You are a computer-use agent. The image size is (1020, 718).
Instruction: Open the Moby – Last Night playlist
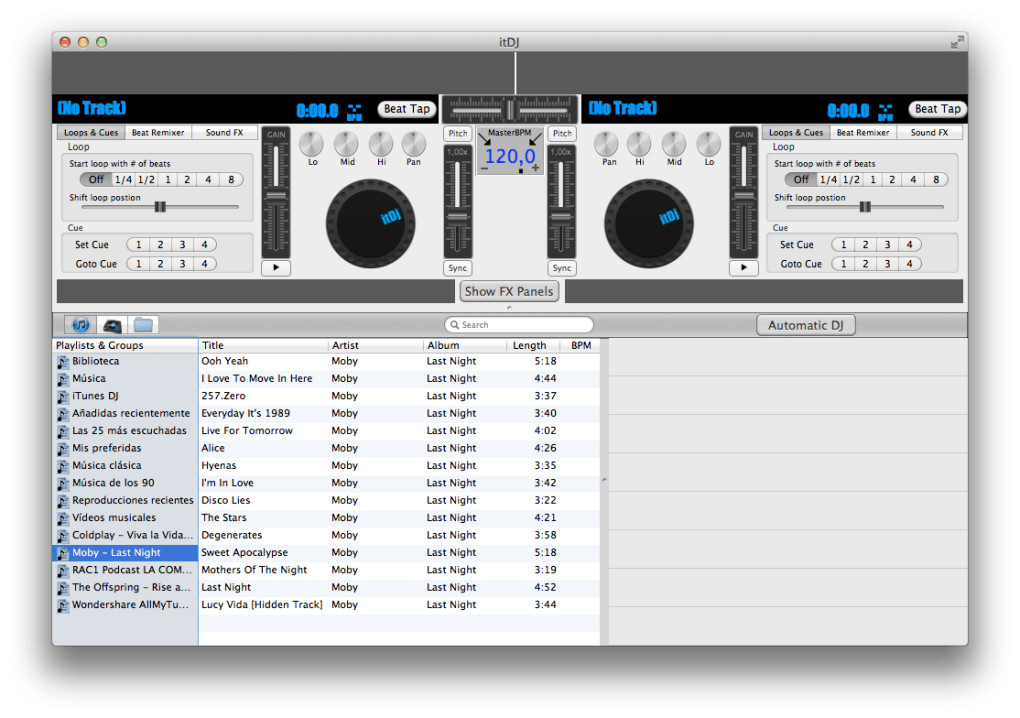point(116,553)
